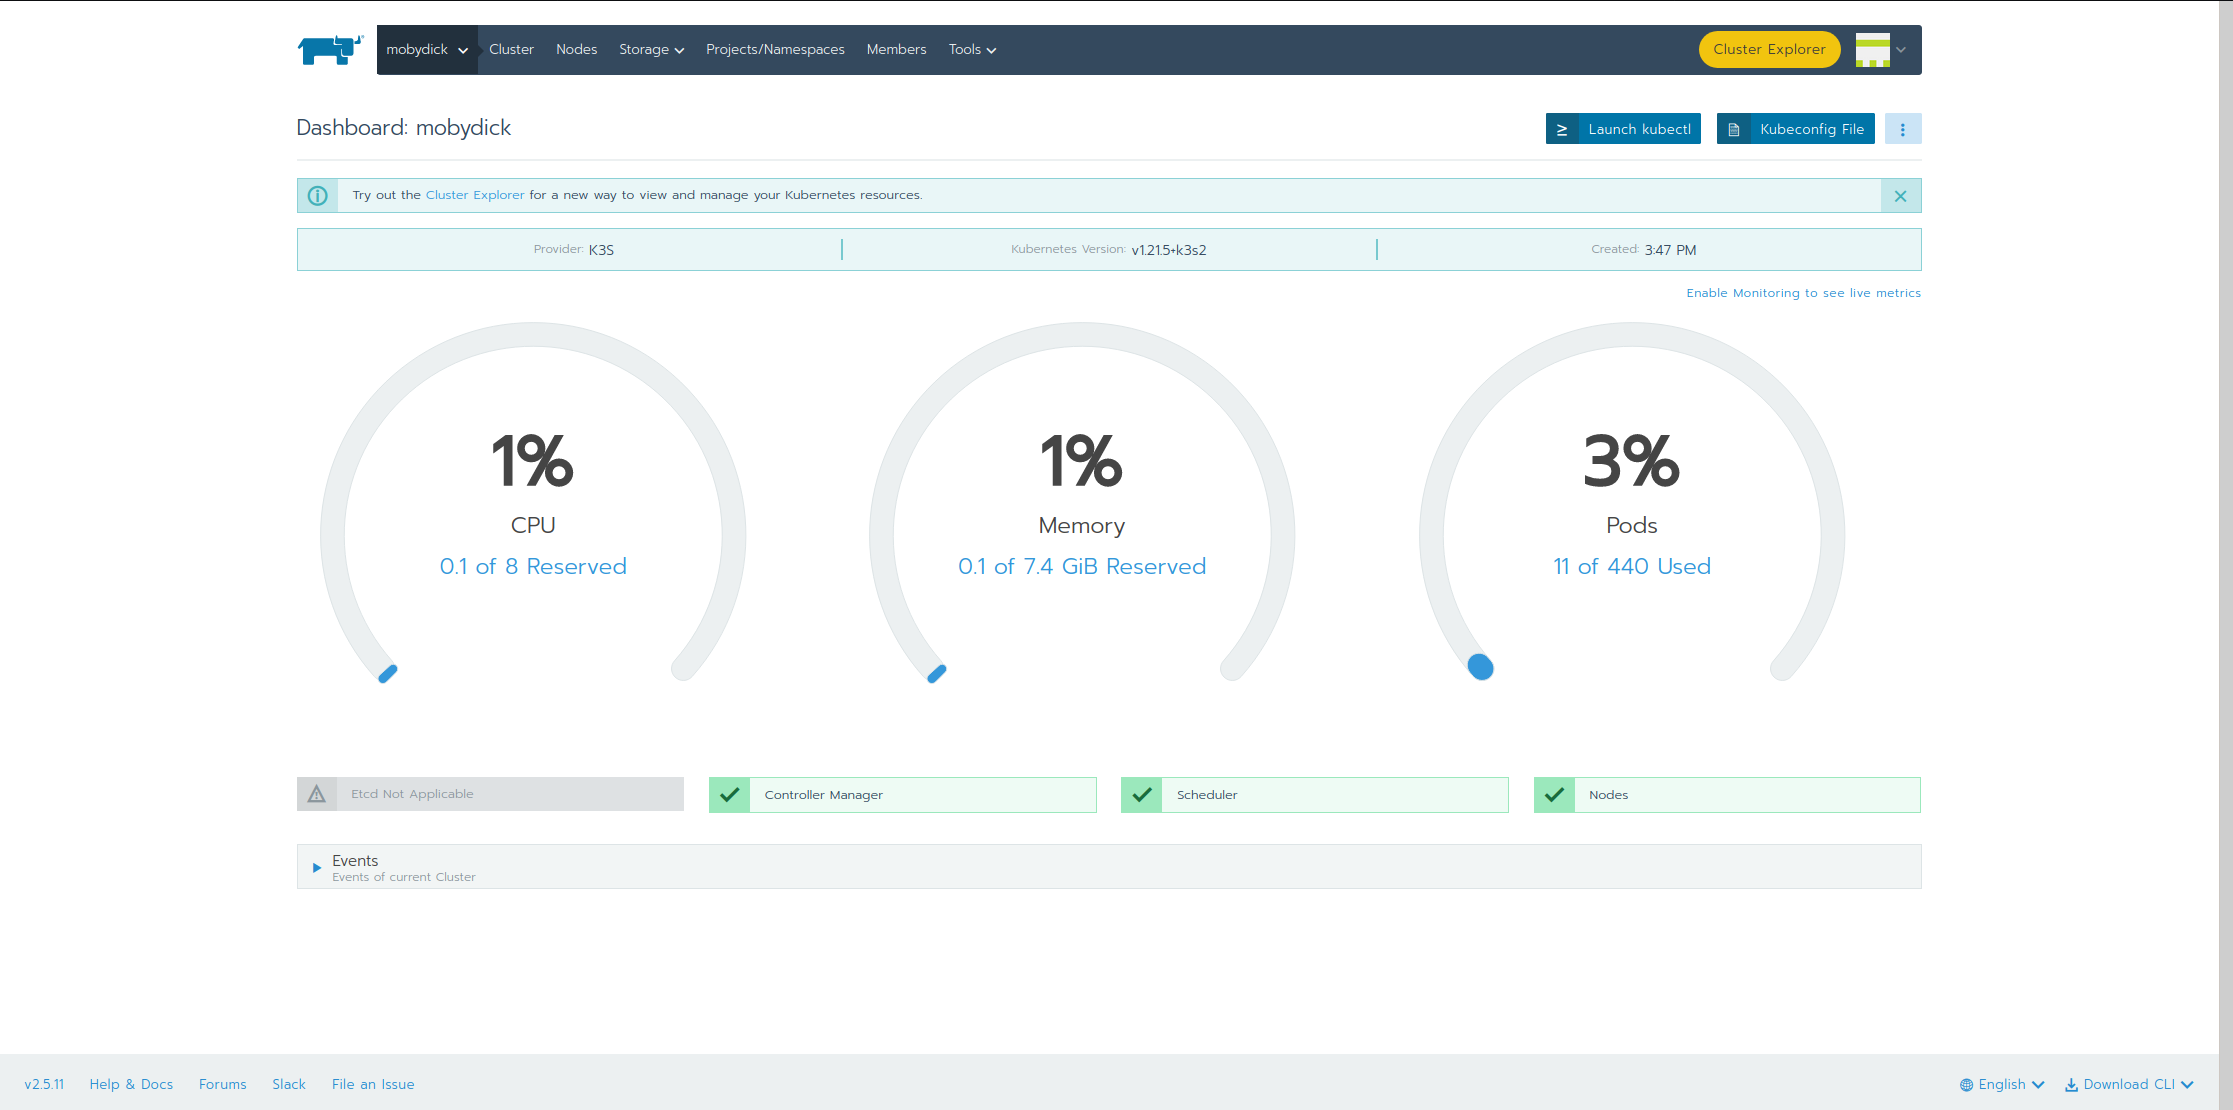The width and height of the screenshot is (2233, 1110).
Task: Click Enable Monitoring to see live metrics
Action: 1803,293
